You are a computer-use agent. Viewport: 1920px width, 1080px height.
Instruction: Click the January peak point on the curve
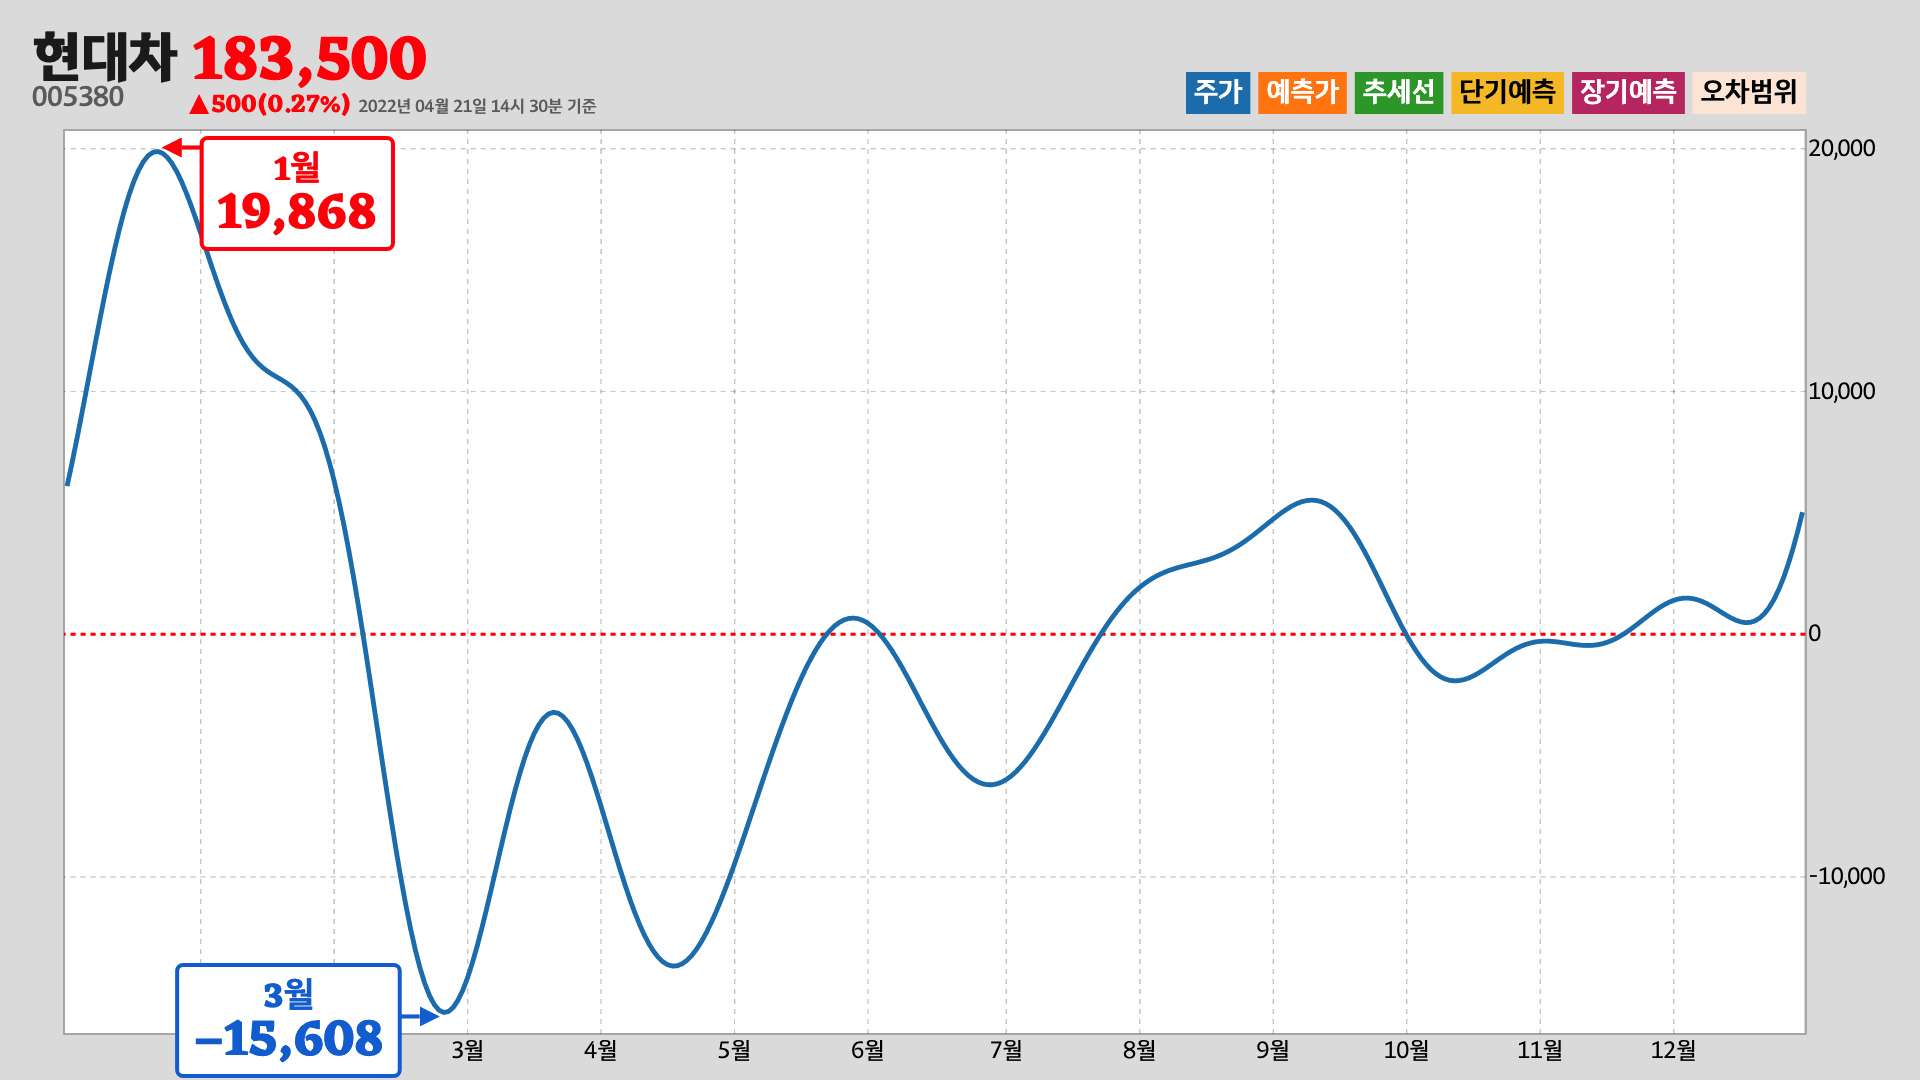pyautogui.click(x=157, y=151)
